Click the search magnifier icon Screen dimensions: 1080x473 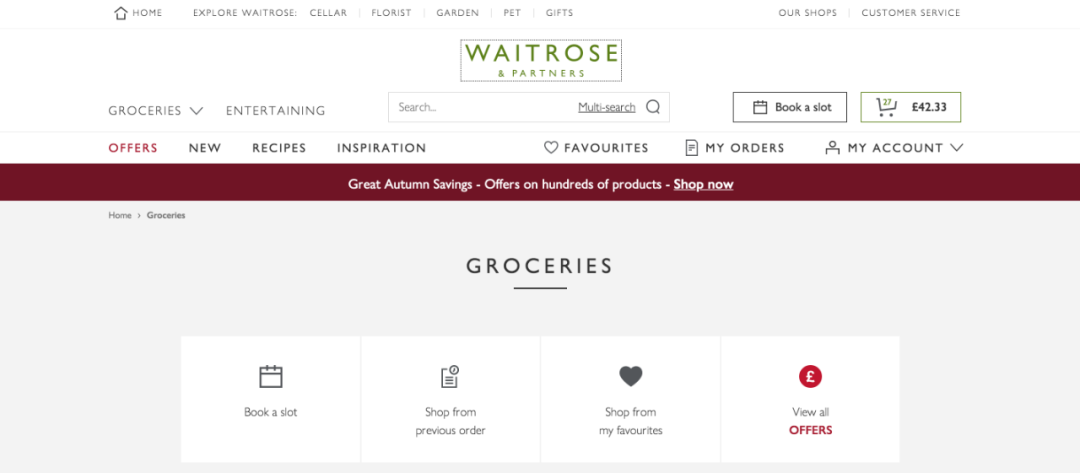(653, 107)
